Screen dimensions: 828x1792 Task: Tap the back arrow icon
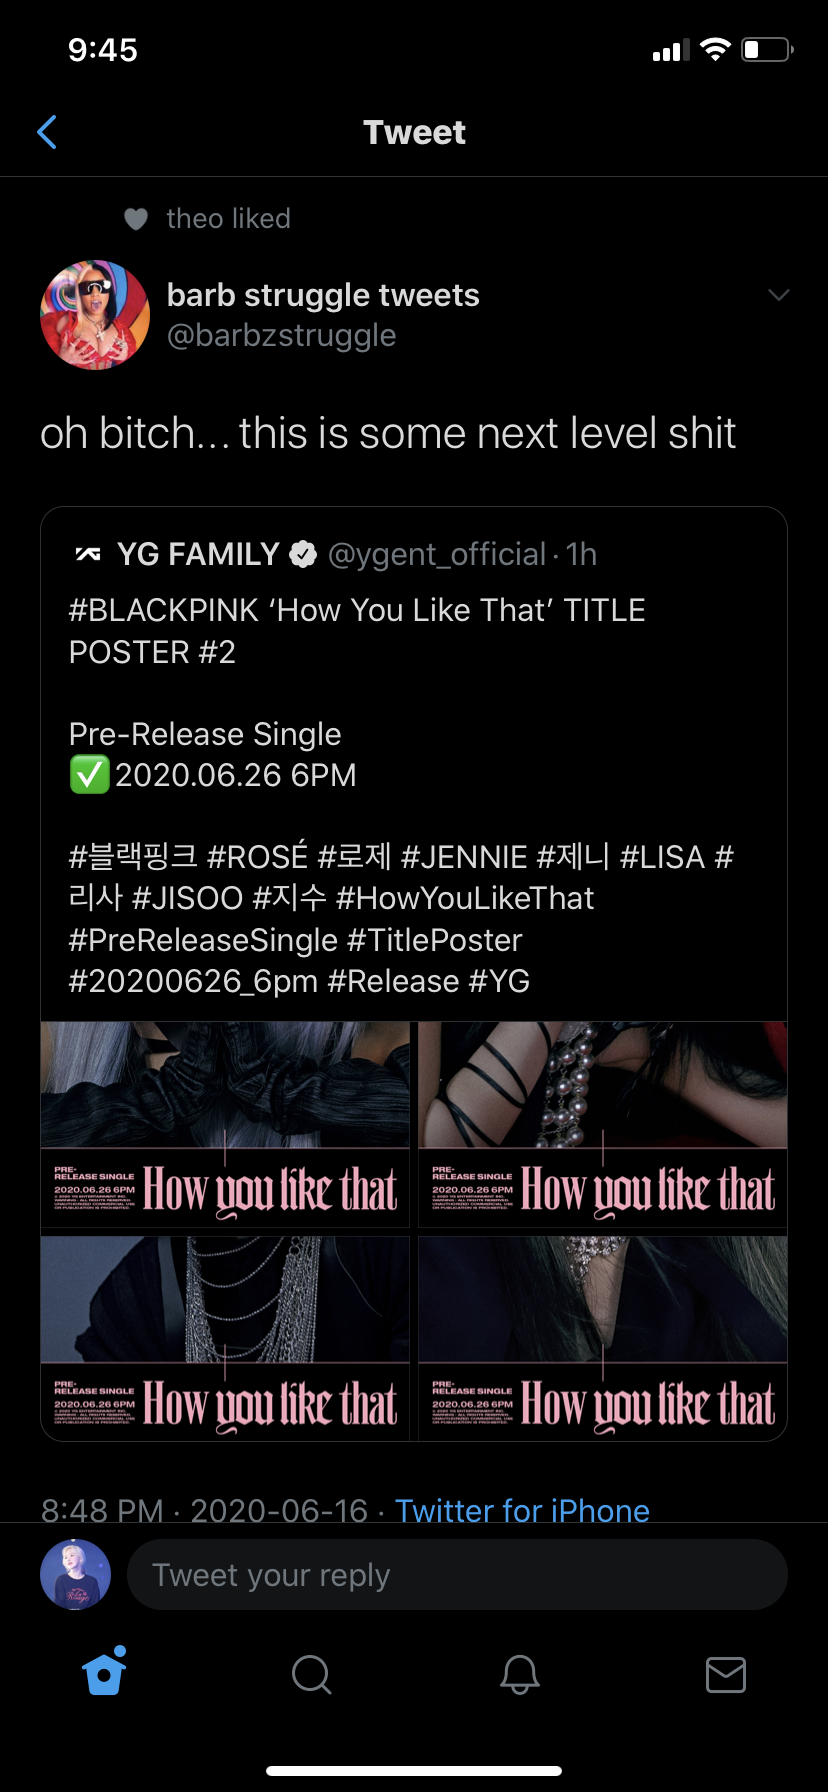coord(47,132)
